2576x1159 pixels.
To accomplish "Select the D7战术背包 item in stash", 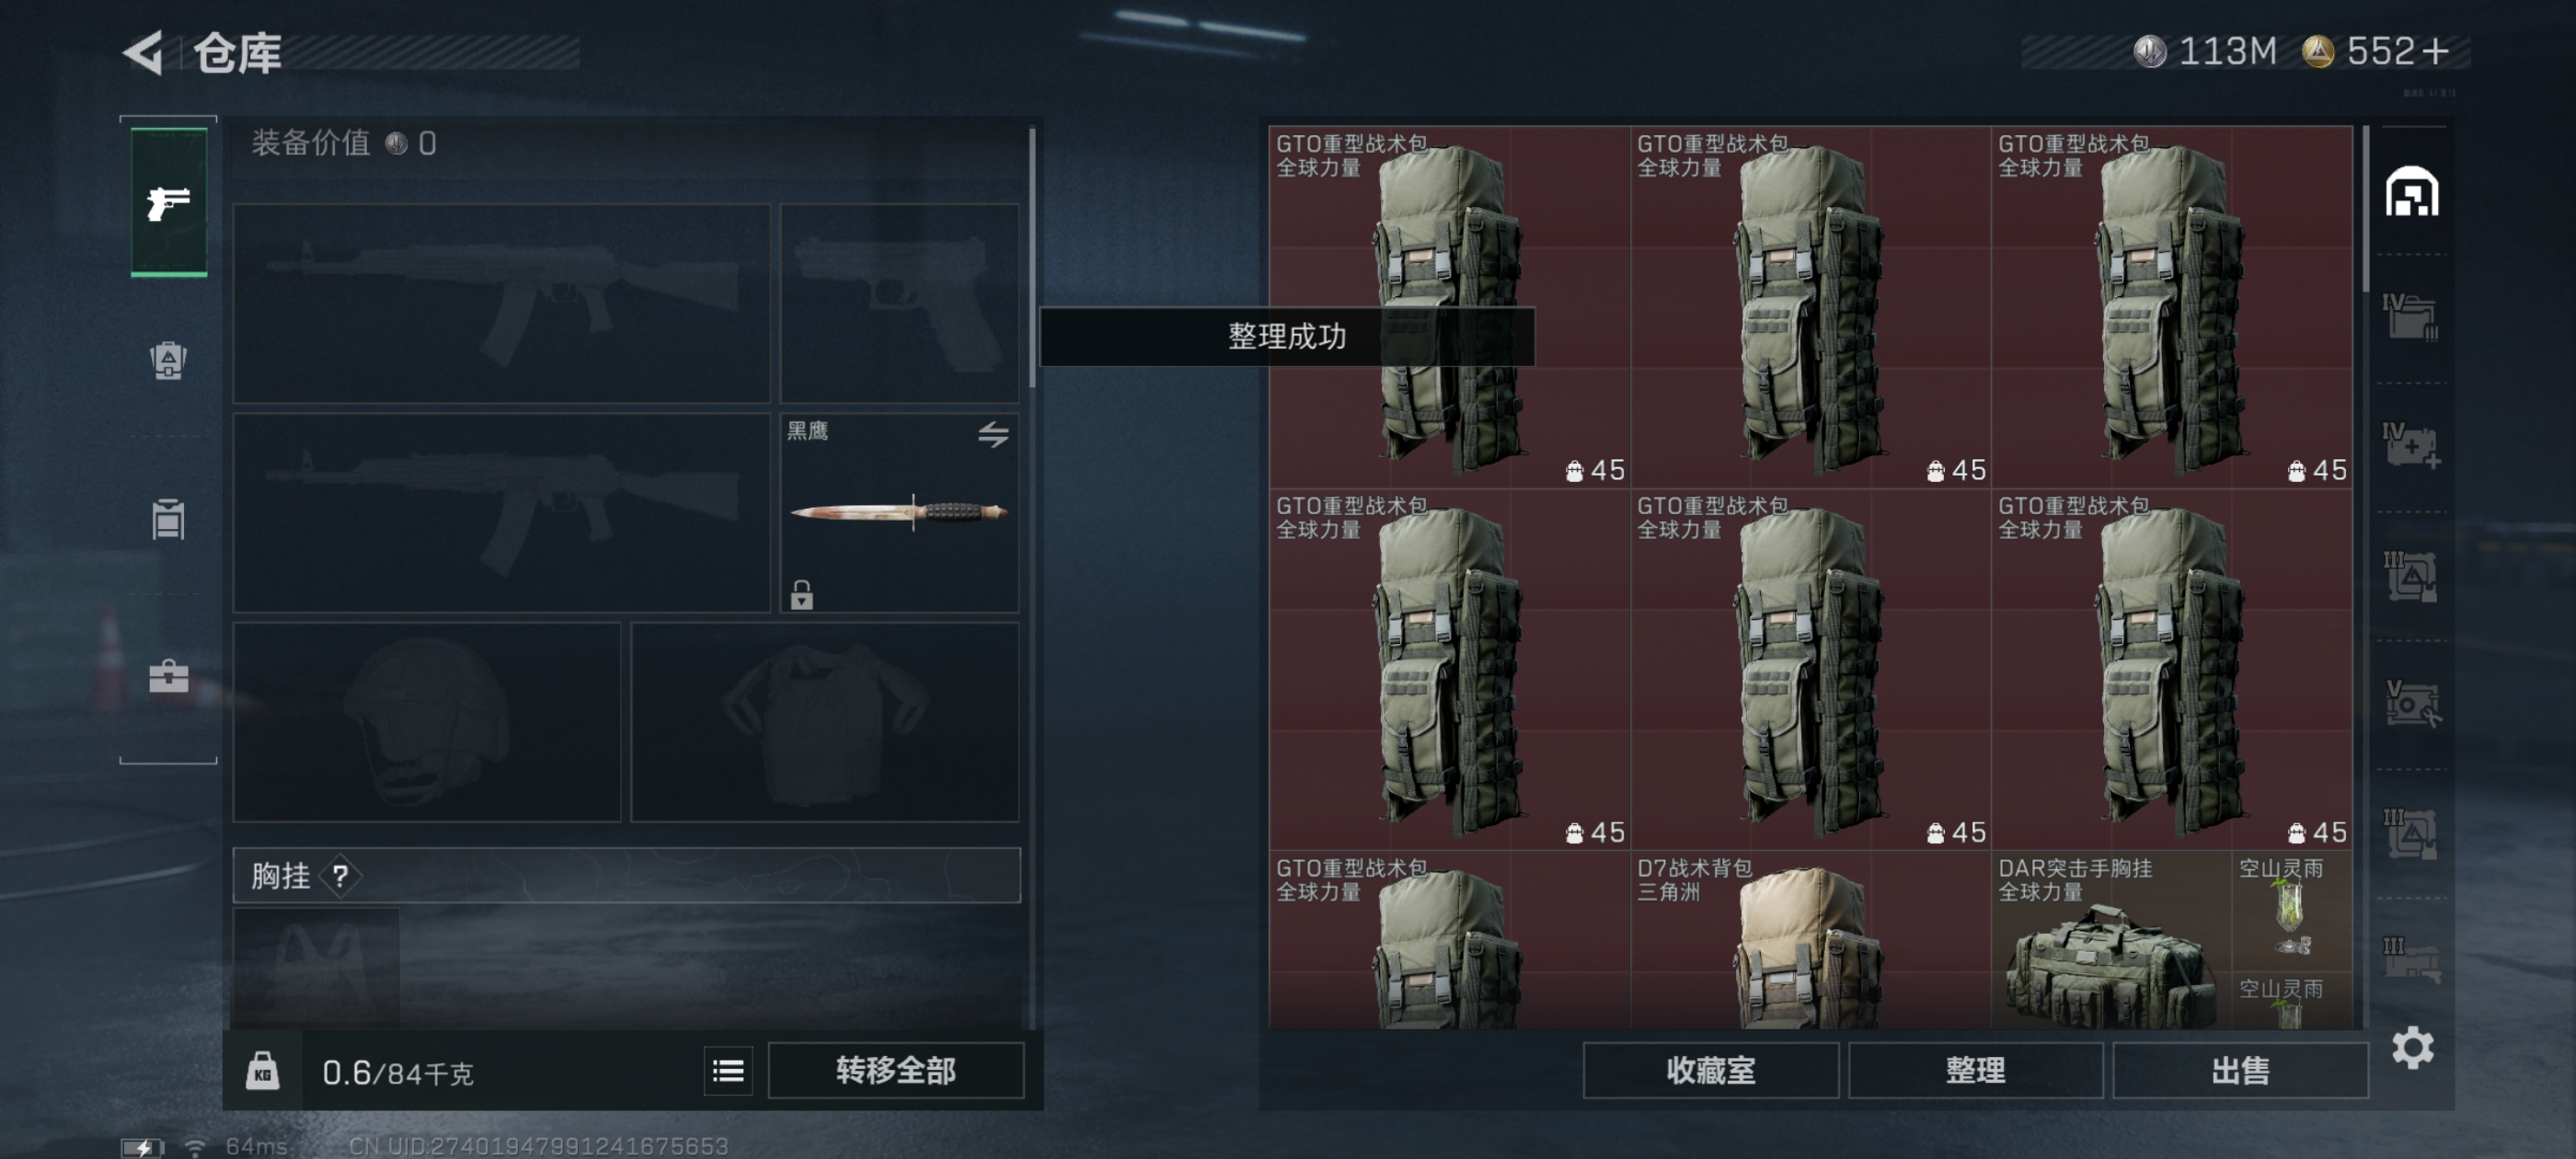I will pyautogui.click(x=1810, y=940).
